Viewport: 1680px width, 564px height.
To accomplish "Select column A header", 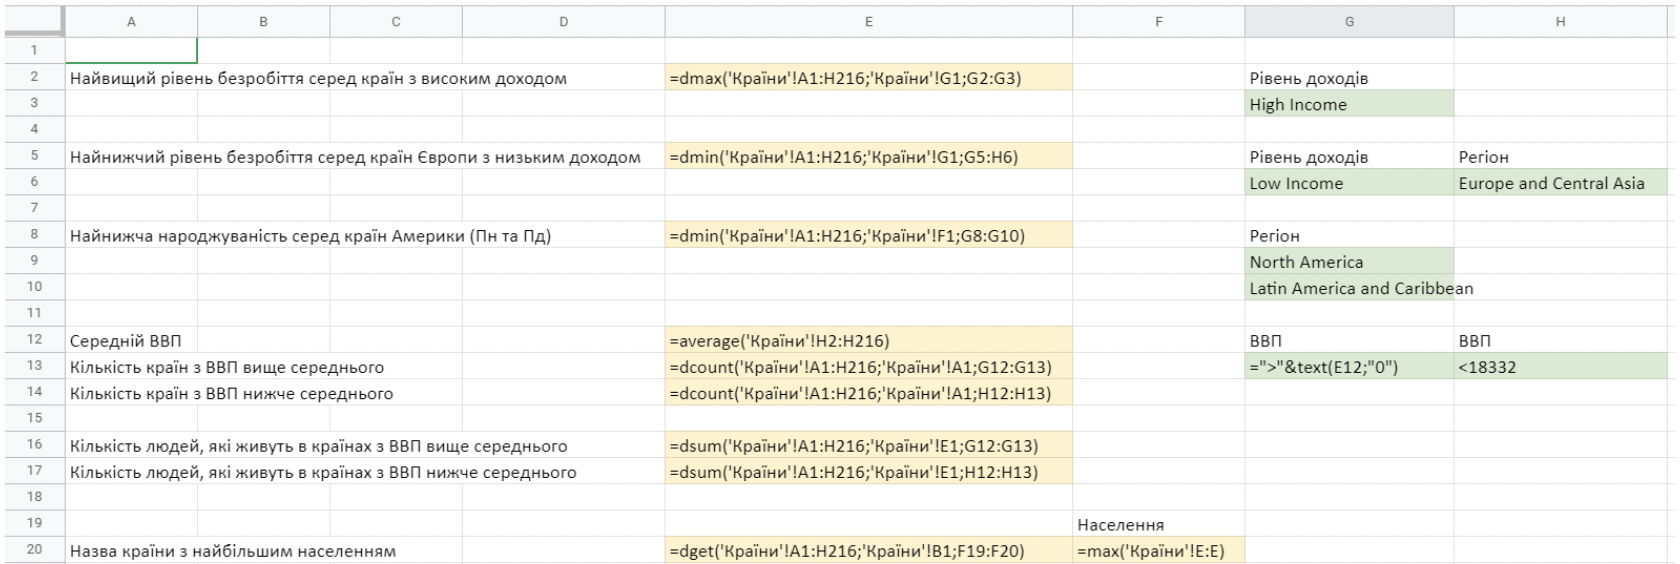I will pyautogui.click(x=131, y=21).
